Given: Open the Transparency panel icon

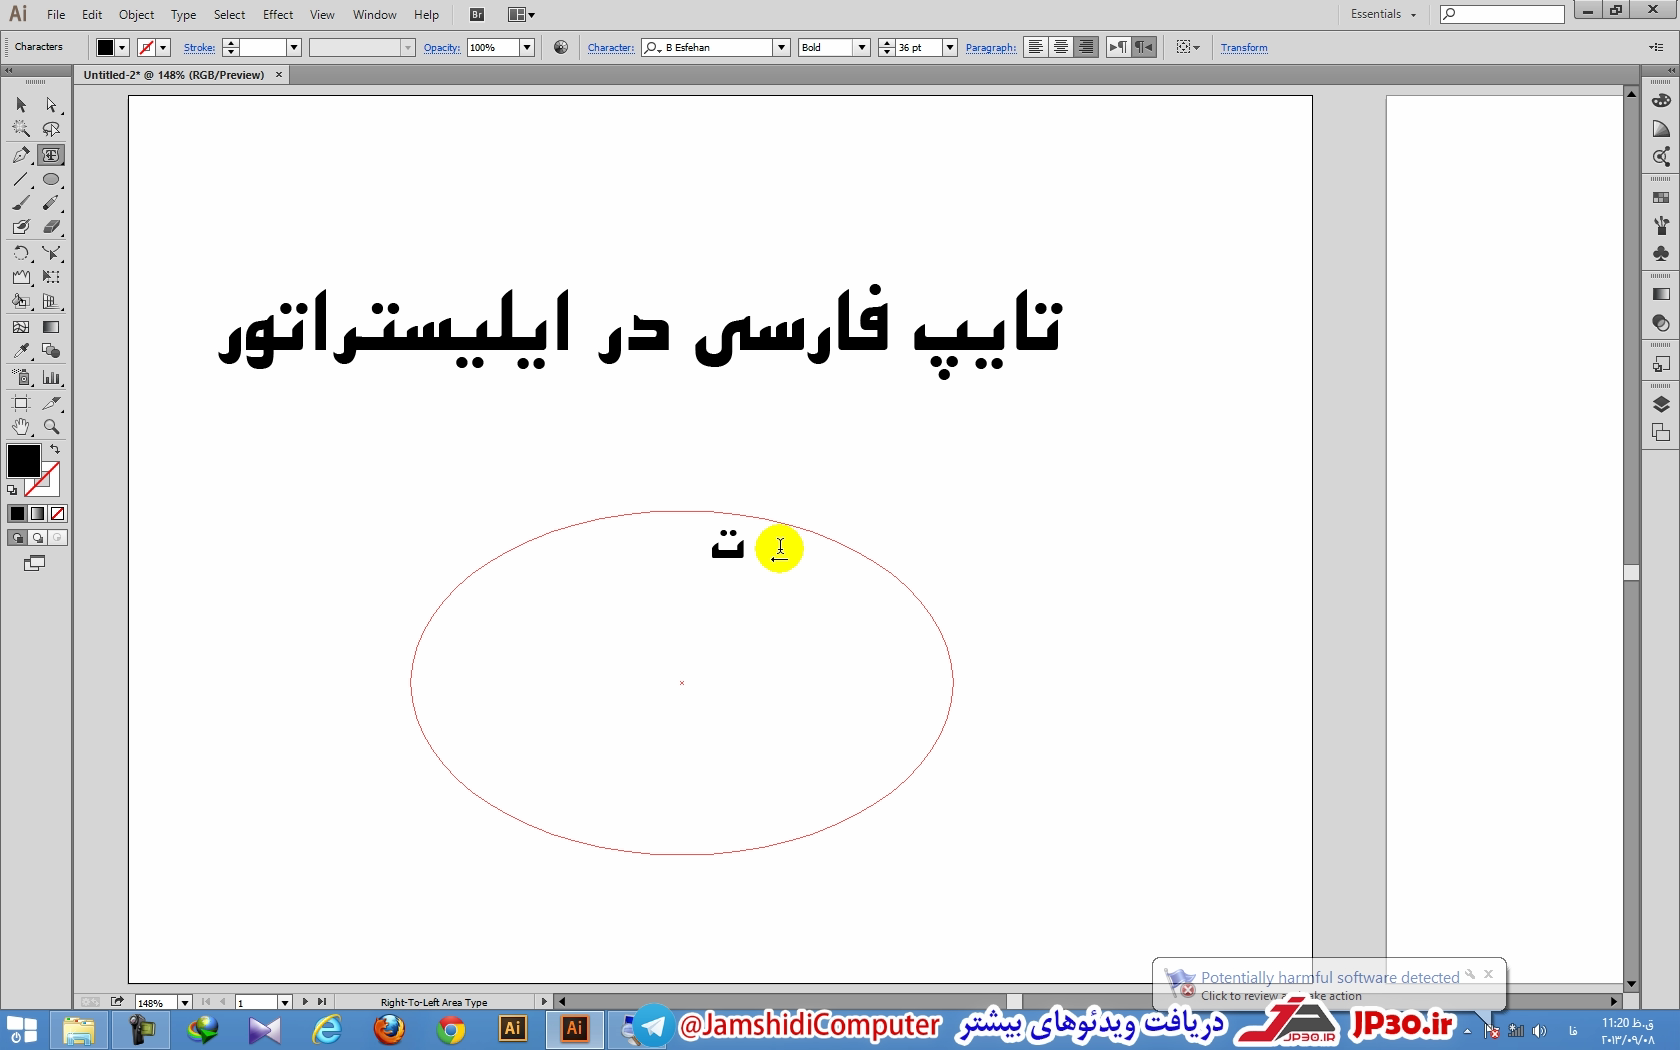Looking at the screenshot, I should (x=1661, y=323).
